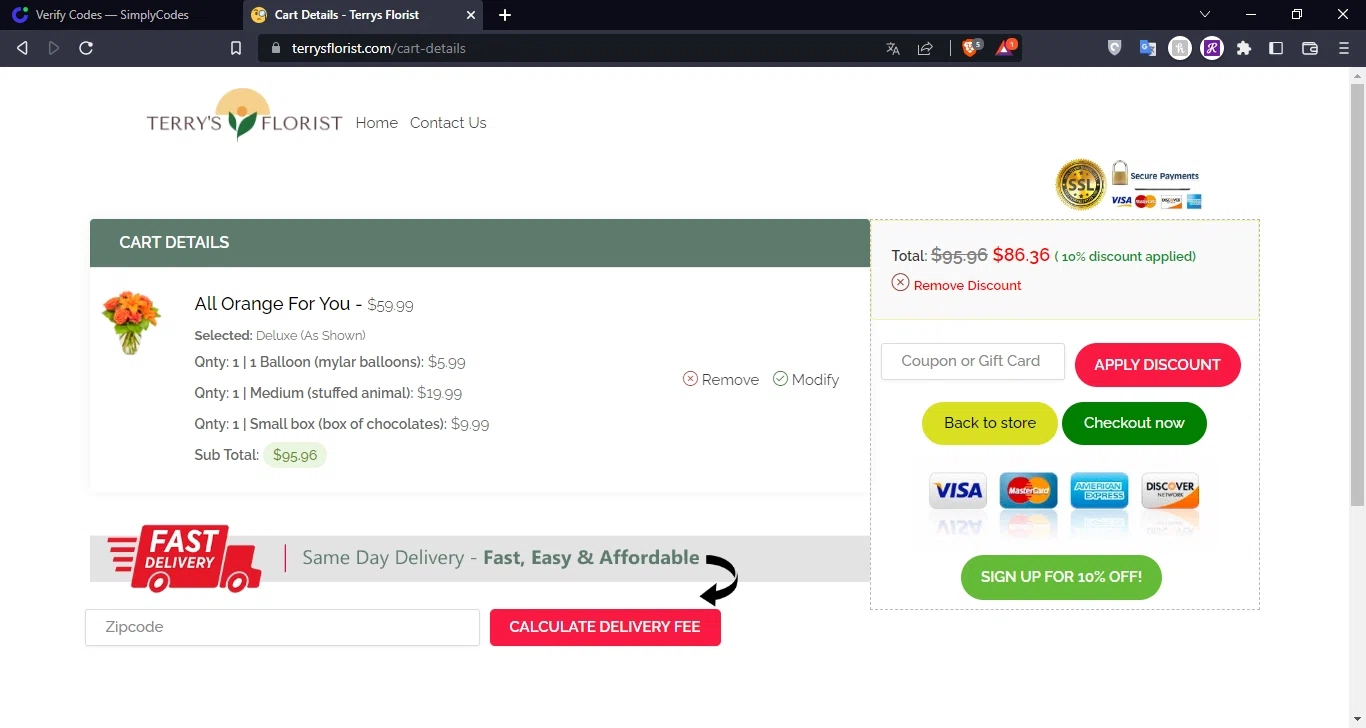Screen dimensions: 1366x728
Task: Click the APPLY DISCOUNT button
Action: point(1158,365)
